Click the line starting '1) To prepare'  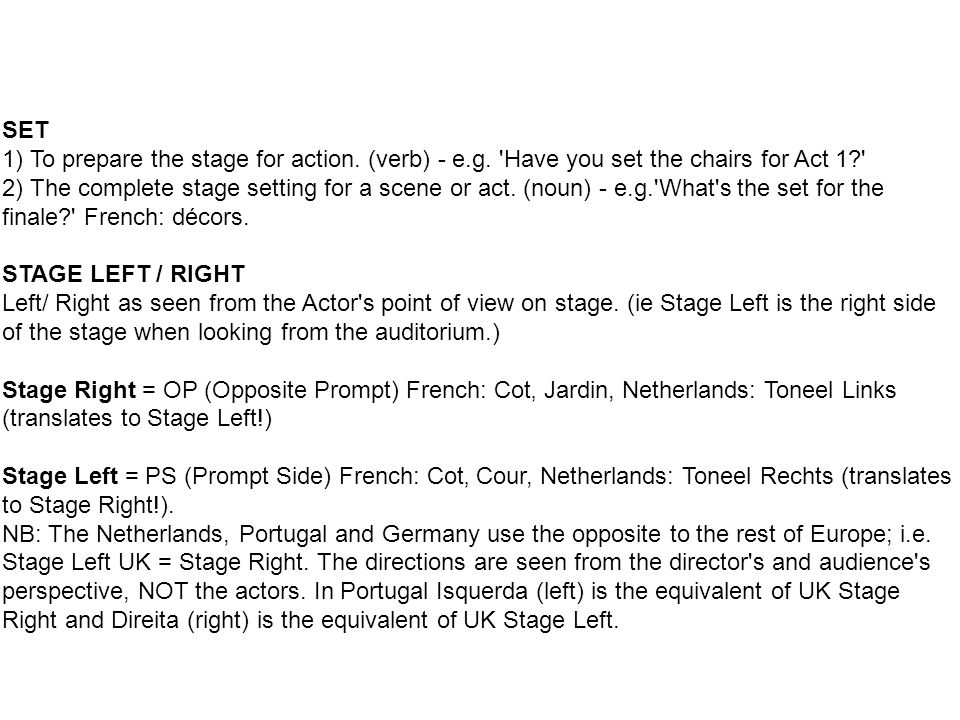pyautogui.click(x=433, y=159)
